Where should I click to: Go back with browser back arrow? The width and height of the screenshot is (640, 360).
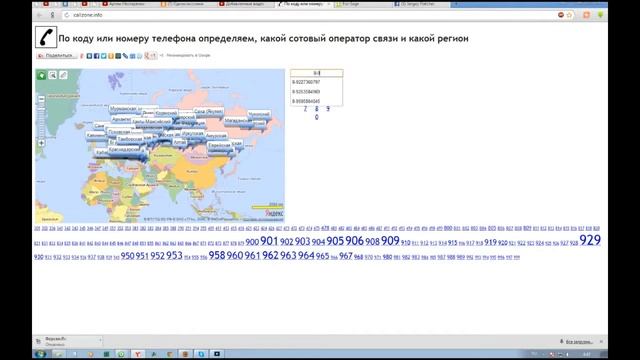pyautogui.click(x=39, y=15)
